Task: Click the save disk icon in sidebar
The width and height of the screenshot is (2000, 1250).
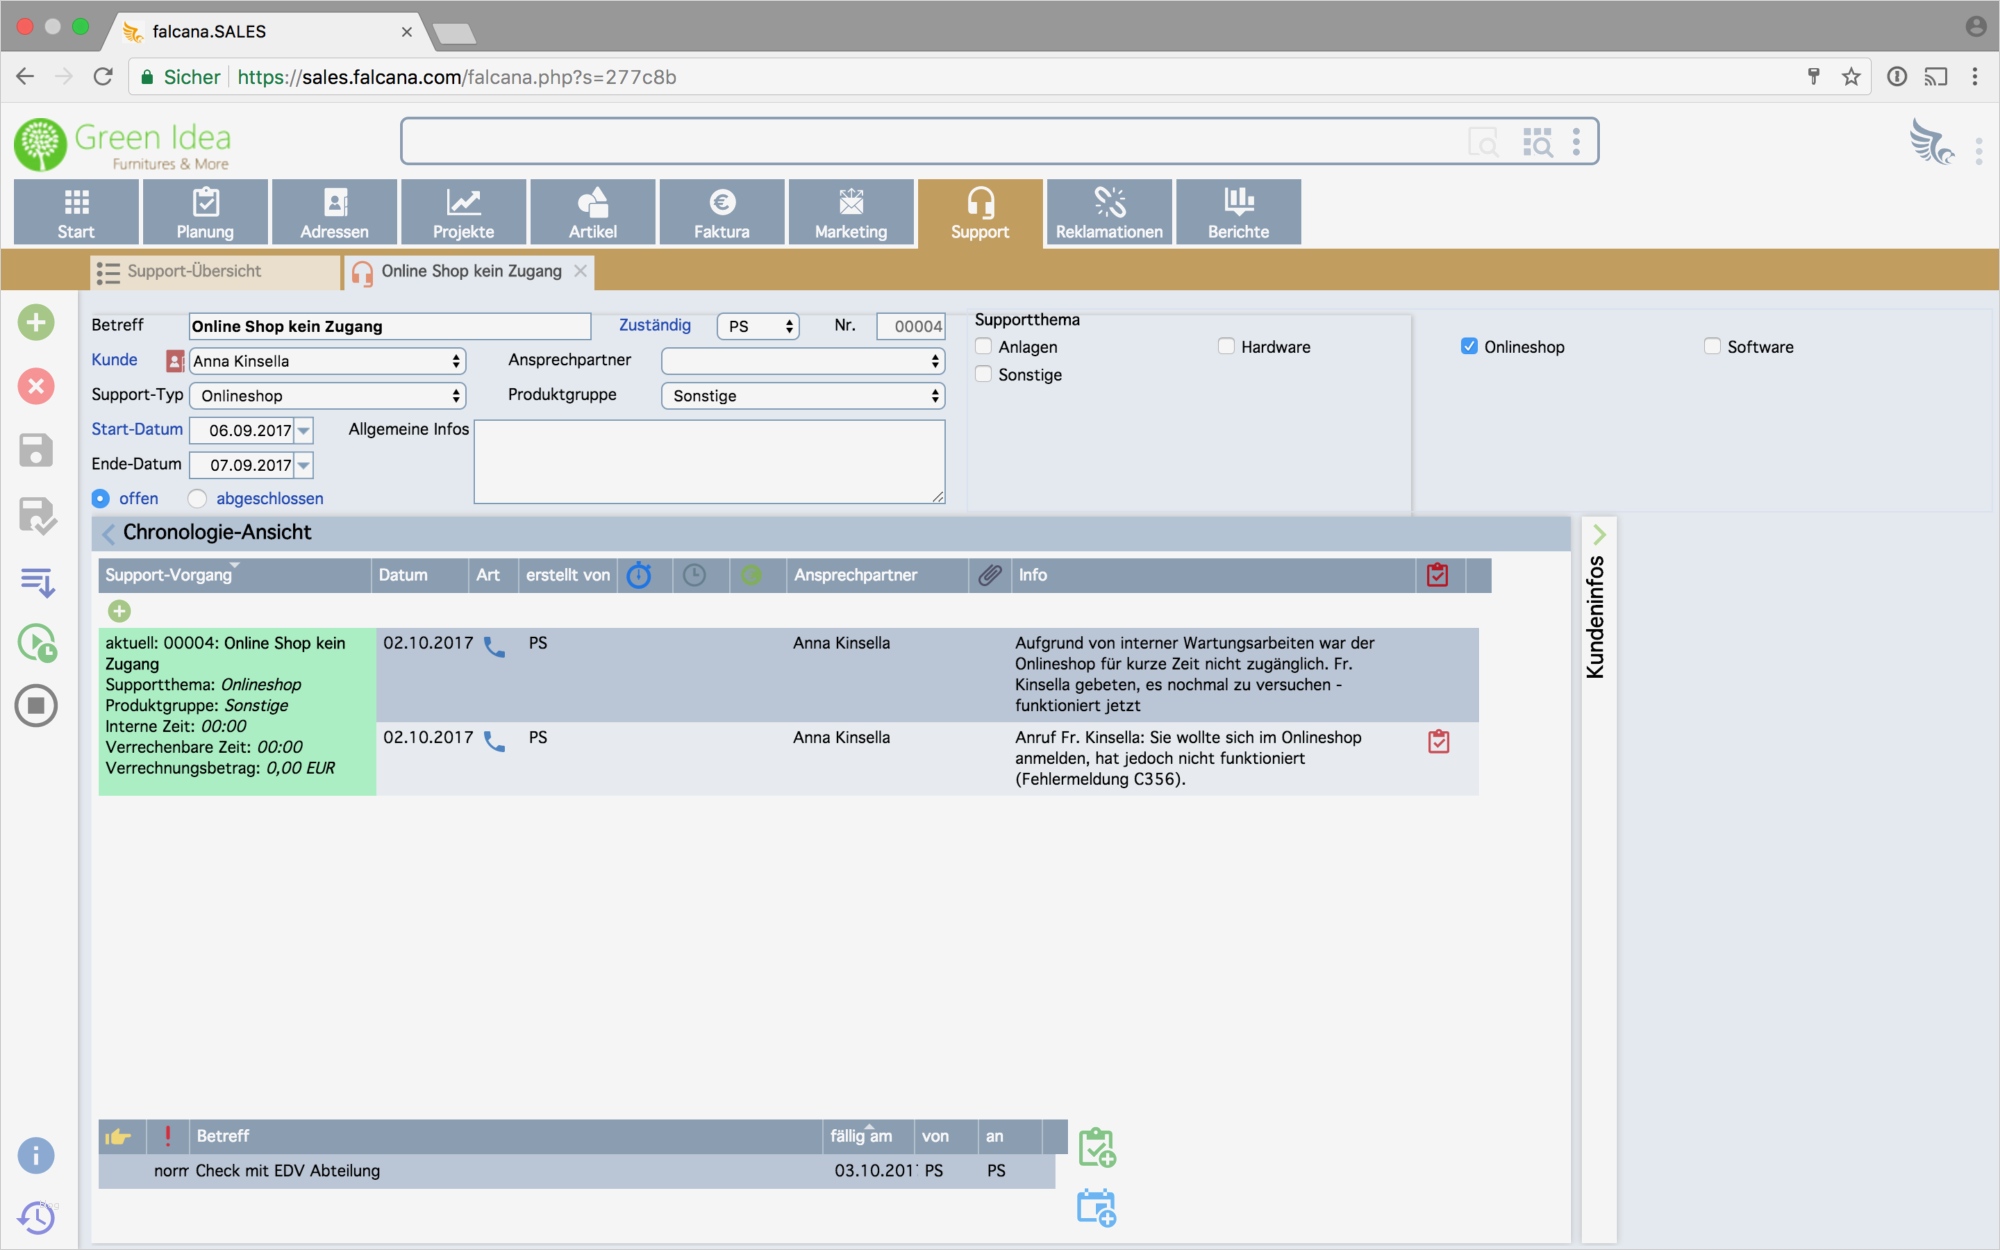Action: tap(36, 450)
